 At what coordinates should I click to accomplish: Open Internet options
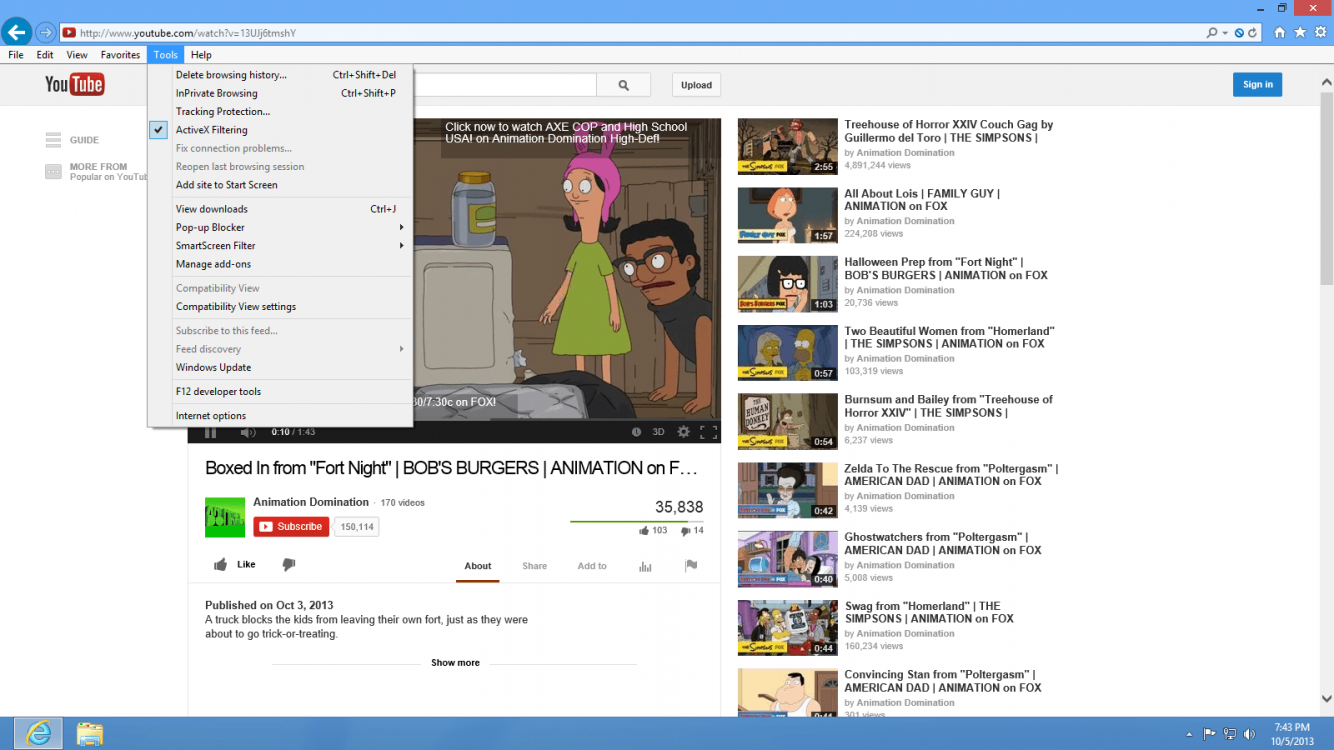coord(280,416)
